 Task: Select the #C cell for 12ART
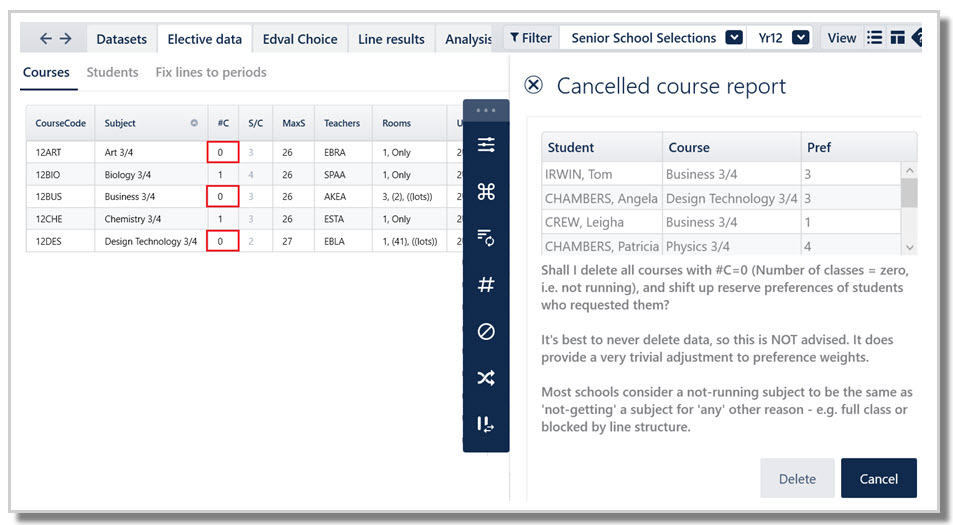[x=222, y=152]
